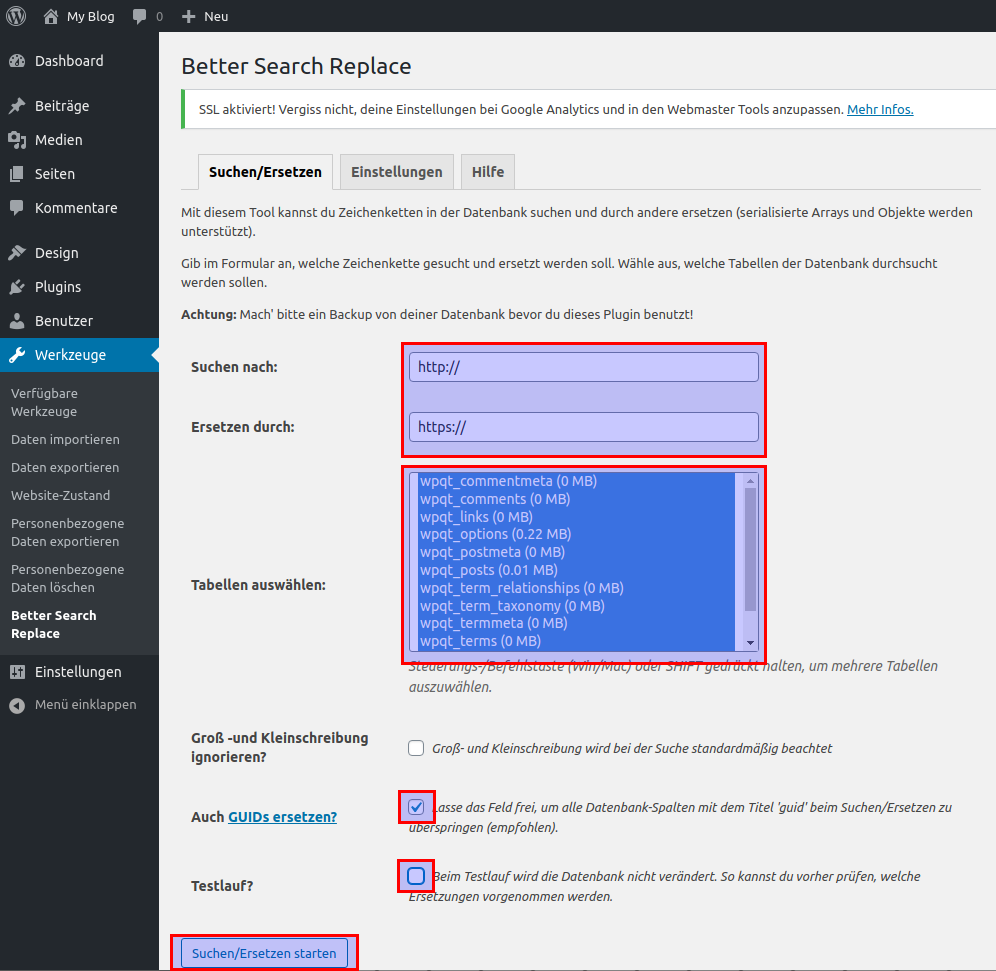The image size is (996, 971).
Task: Click the Design brush icon
Action: [x=17, y=253]
